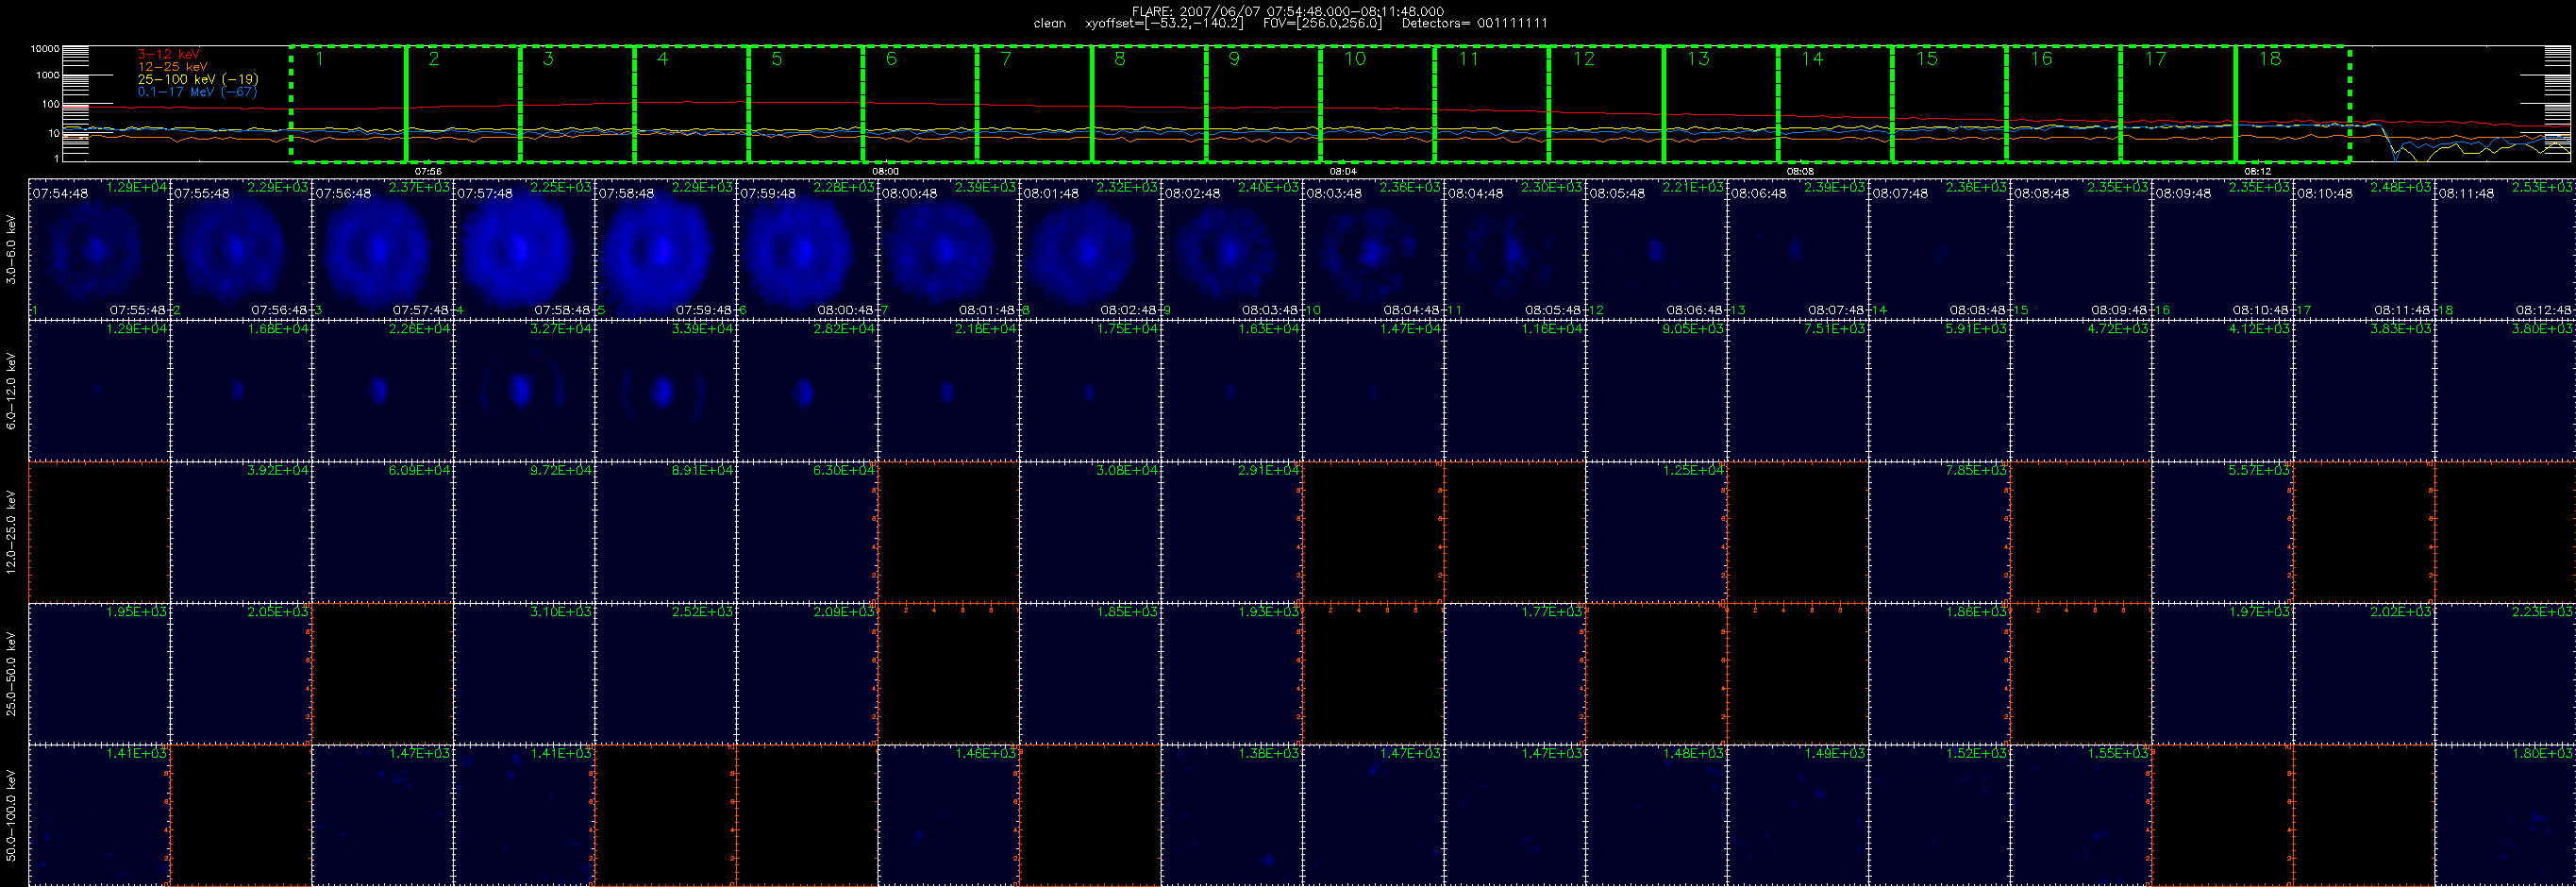Click the '9.05E+03' peak value label
The image size is (2576, 887).
pyautogui.click(x=1693, y=329)
